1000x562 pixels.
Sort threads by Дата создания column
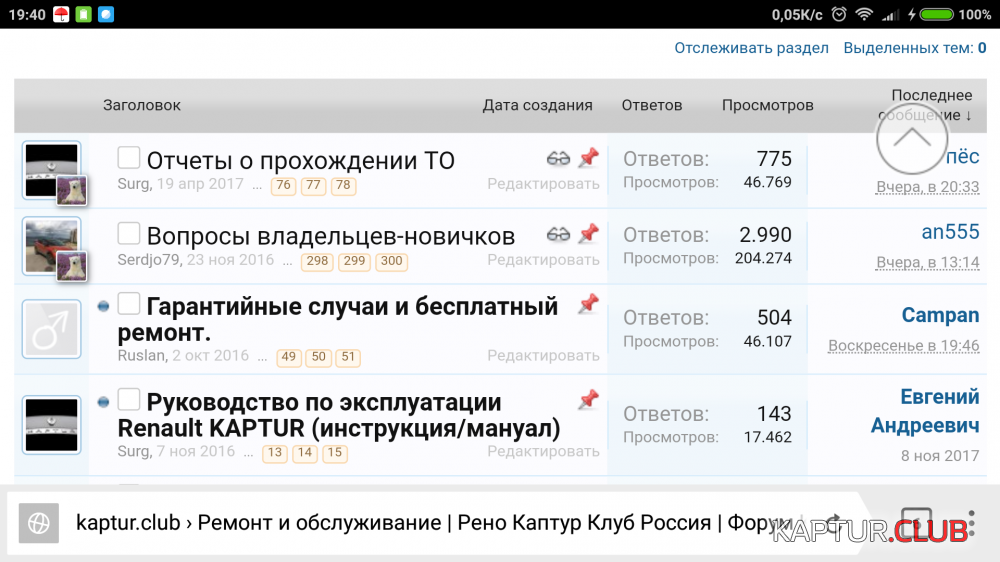537,105
